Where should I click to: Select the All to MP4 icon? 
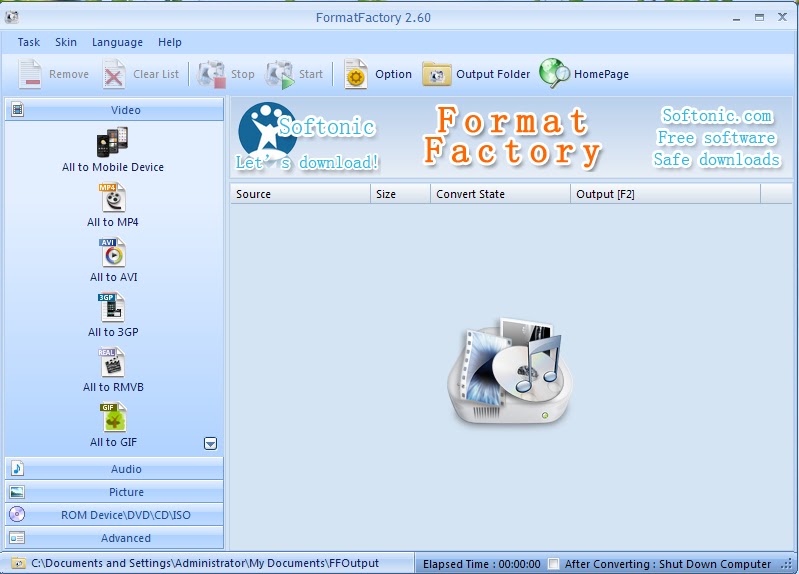113,197
